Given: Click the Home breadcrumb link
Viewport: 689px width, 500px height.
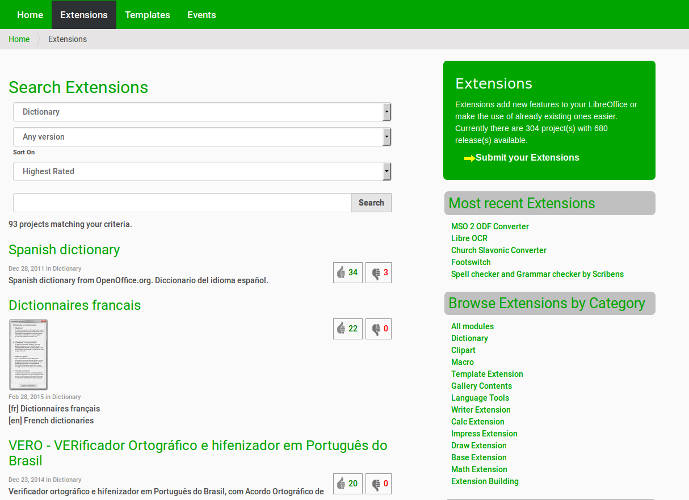Looking at the screenshot, I should 19,39.
